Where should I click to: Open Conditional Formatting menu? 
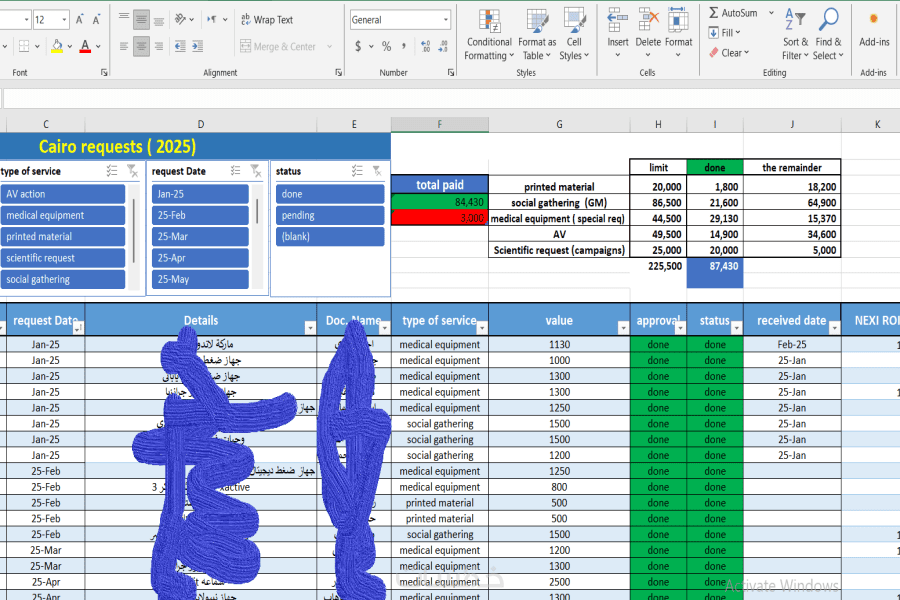click(489, 35)
